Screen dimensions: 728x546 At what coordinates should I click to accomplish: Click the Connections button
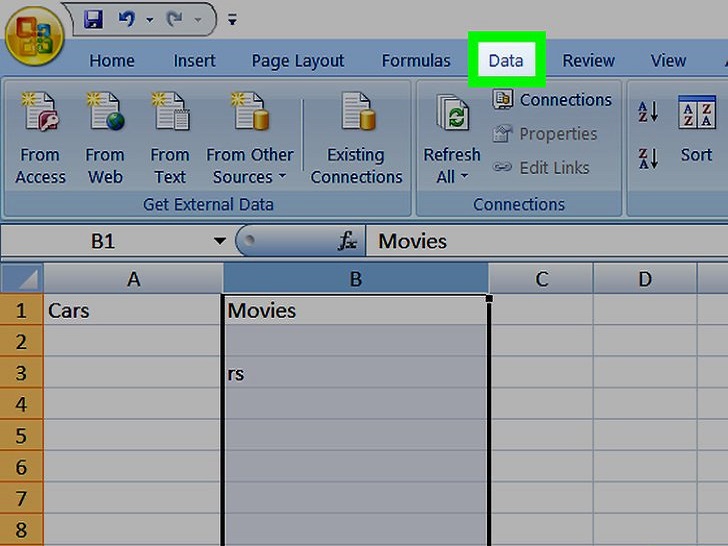click(x=553, y=100)
